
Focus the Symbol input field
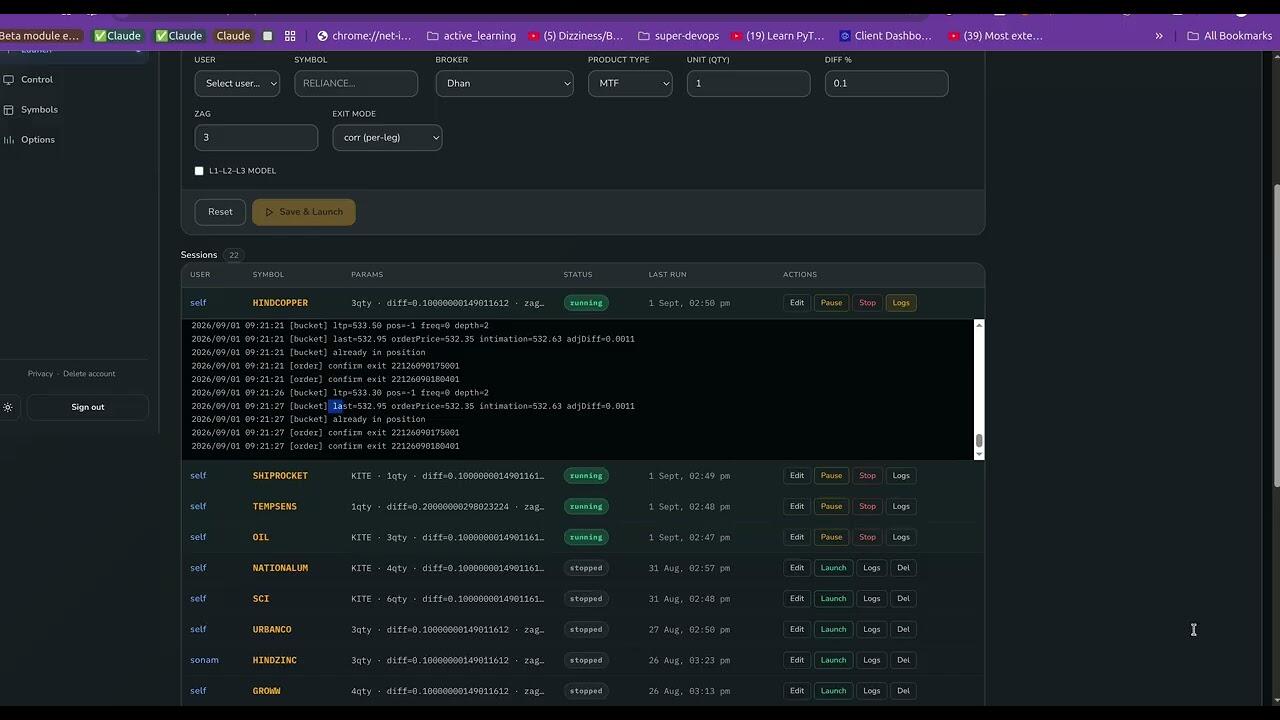(356, 83)
